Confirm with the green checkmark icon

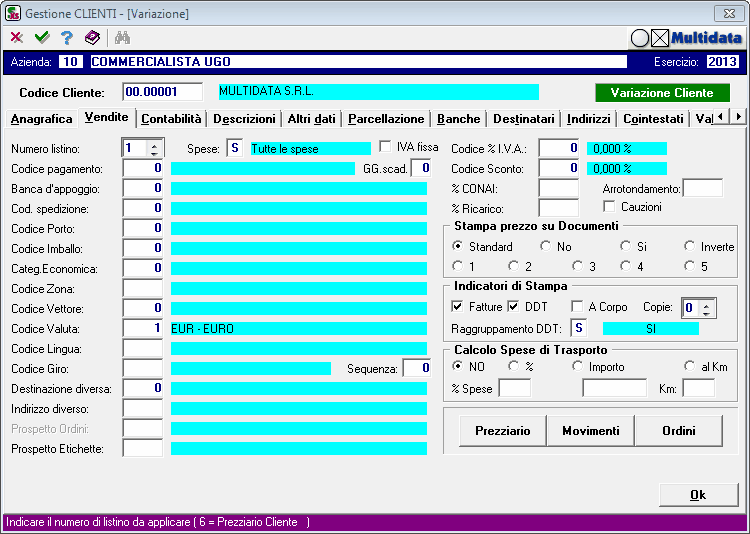point(42,37)
